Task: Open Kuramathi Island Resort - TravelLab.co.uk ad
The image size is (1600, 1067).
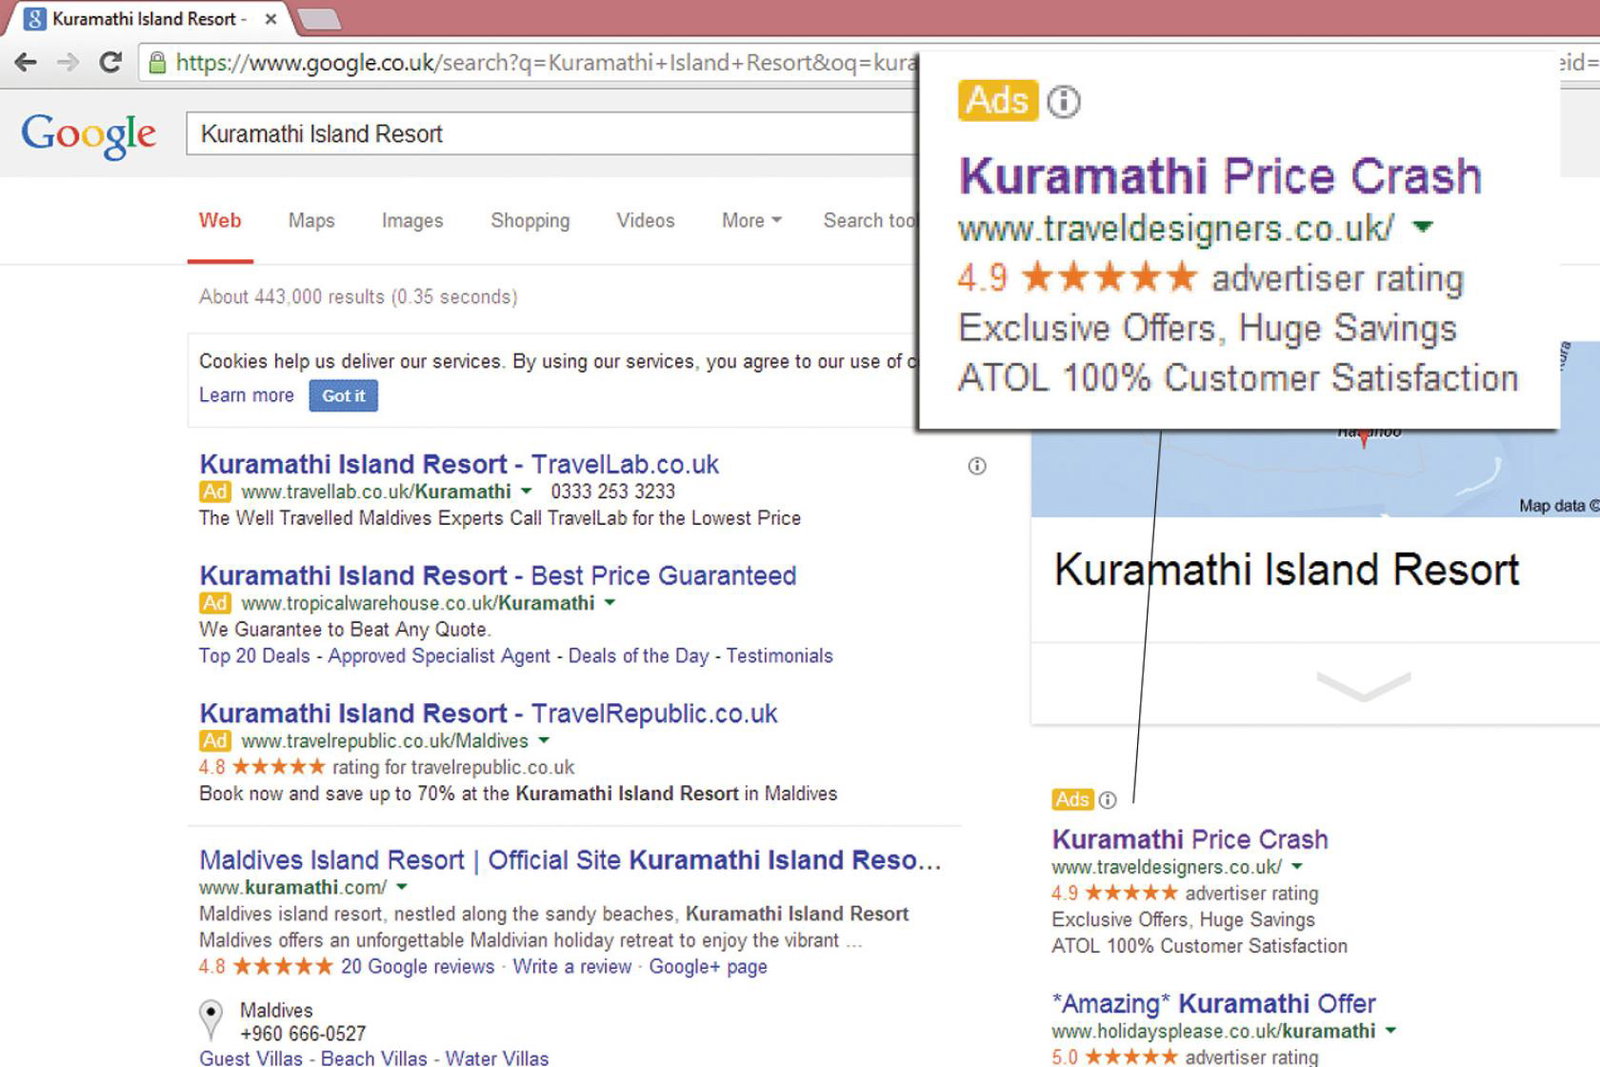Action: 459,464
